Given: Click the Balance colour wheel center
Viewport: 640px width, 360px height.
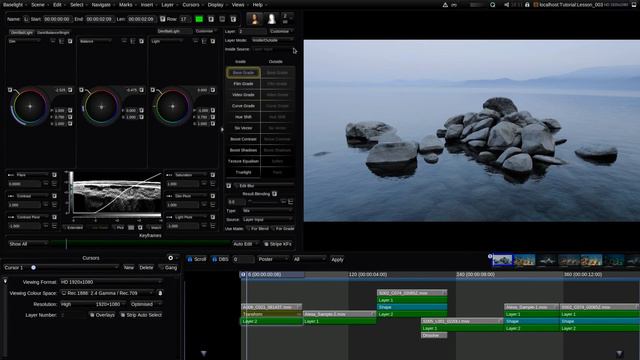Looking at the screenshot, I should click(x=101, y=107).
